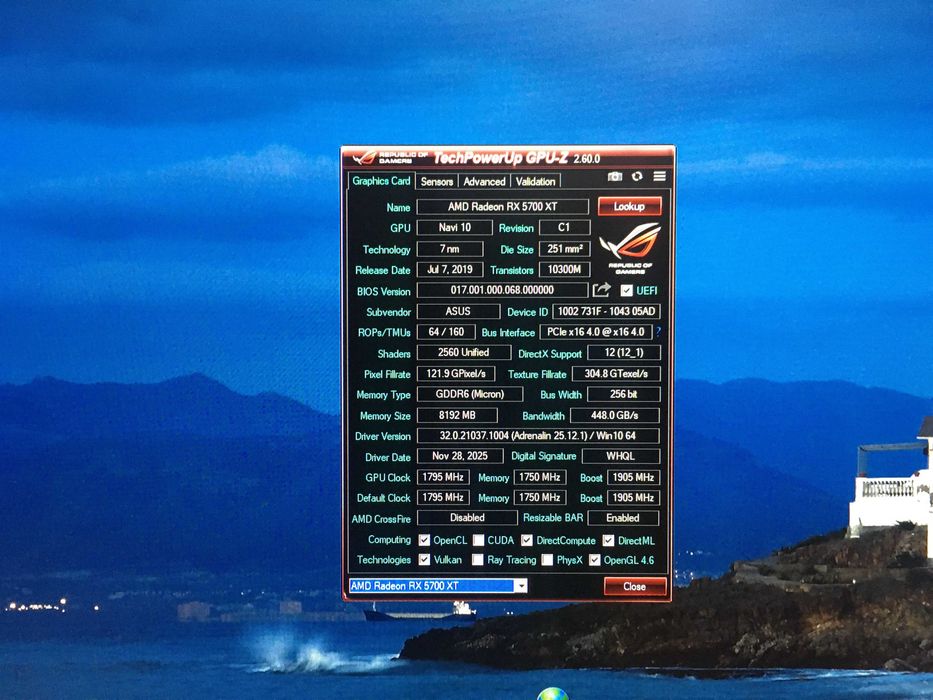The height and width of the screenshot is (700, 933).
Task: Click the Bus Interface value PCIe x16 4.0
Action: point(596,332)
